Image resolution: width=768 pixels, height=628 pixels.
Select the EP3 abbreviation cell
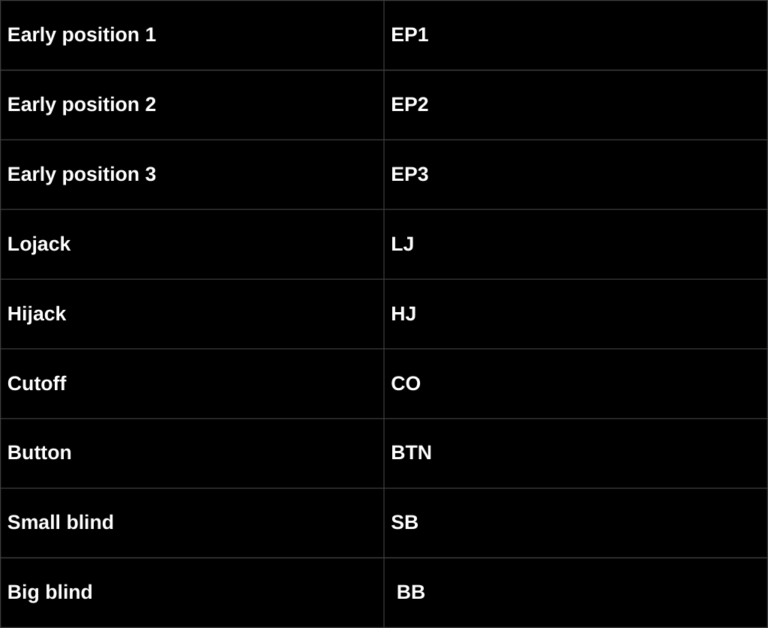tap(409, 175)
